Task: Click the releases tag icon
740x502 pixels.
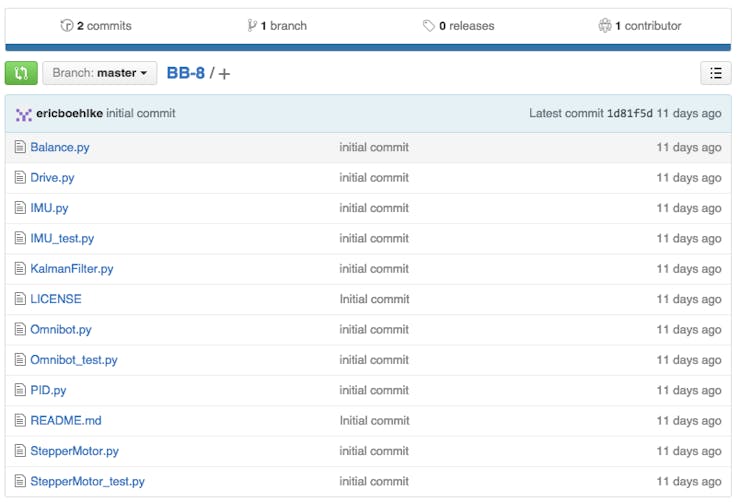Action: [x=429, y=25]
